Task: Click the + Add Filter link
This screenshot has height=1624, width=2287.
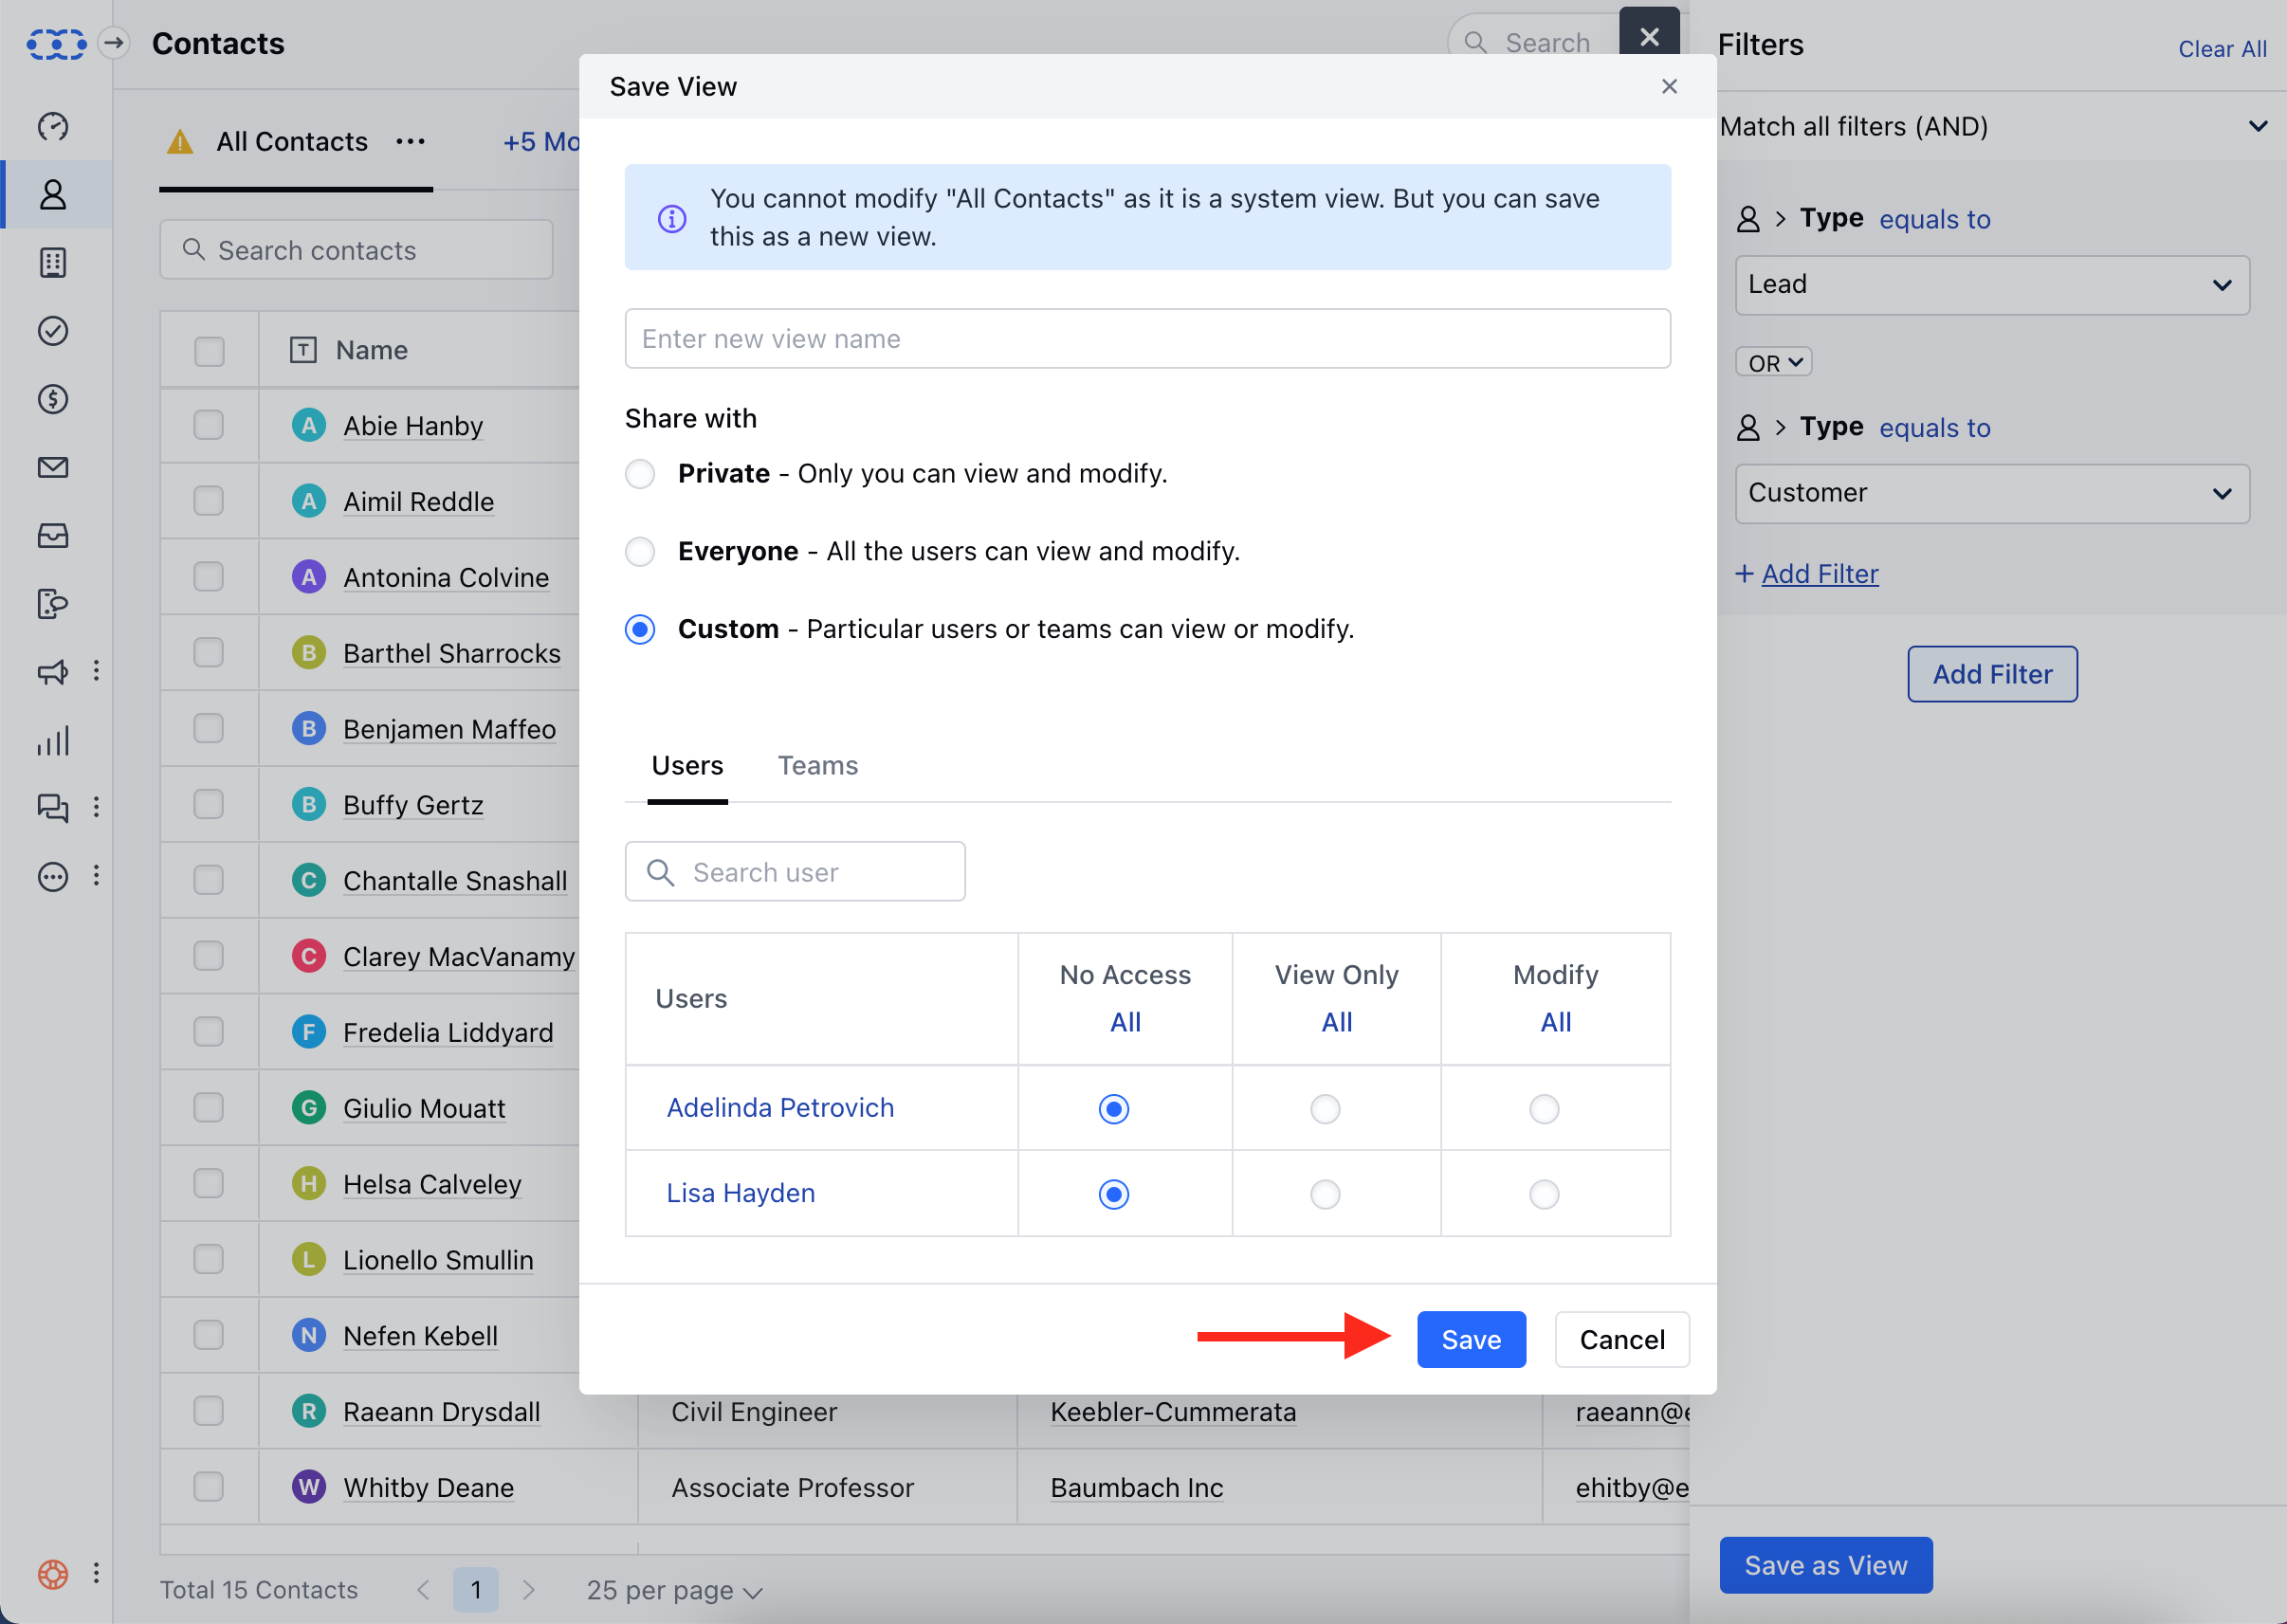Action: [x=1806, y=574]
